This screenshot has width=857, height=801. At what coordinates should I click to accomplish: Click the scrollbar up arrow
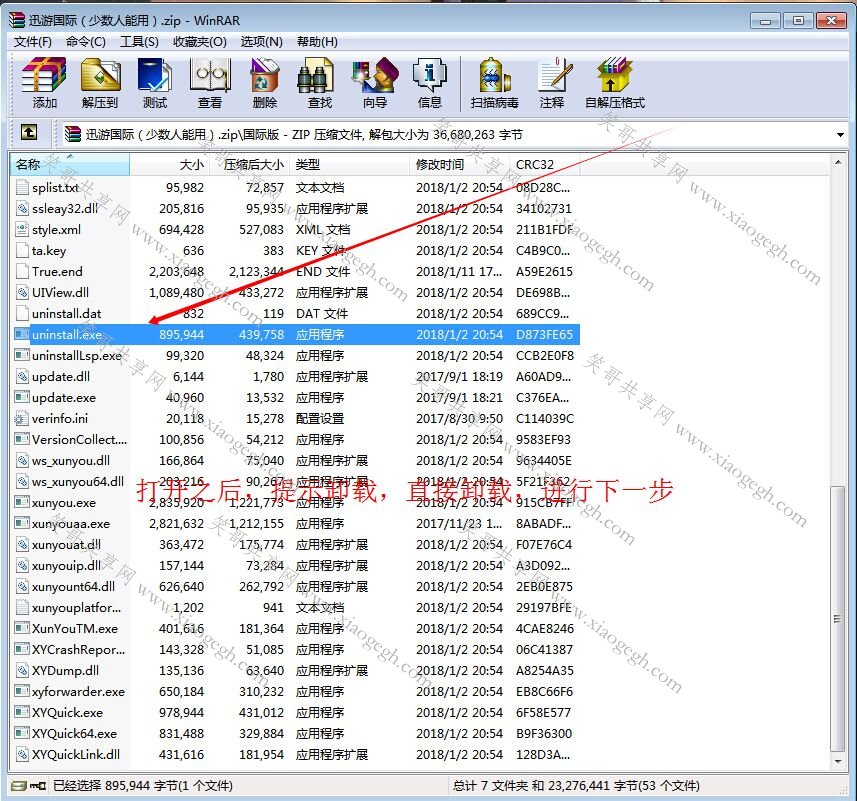click(838, 162)
